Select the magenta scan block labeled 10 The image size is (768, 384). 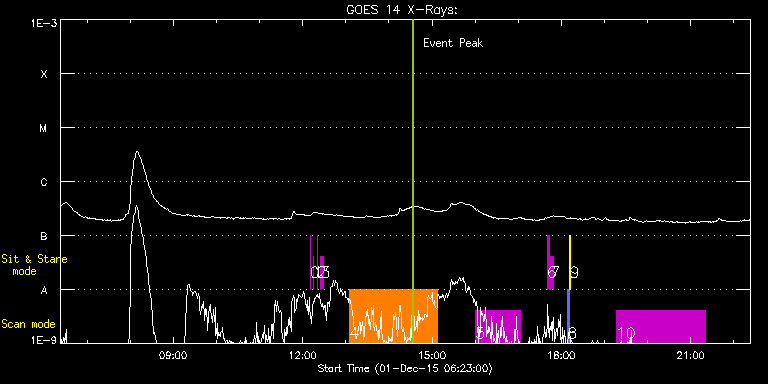pyautogui.click(x=661, y=326)
